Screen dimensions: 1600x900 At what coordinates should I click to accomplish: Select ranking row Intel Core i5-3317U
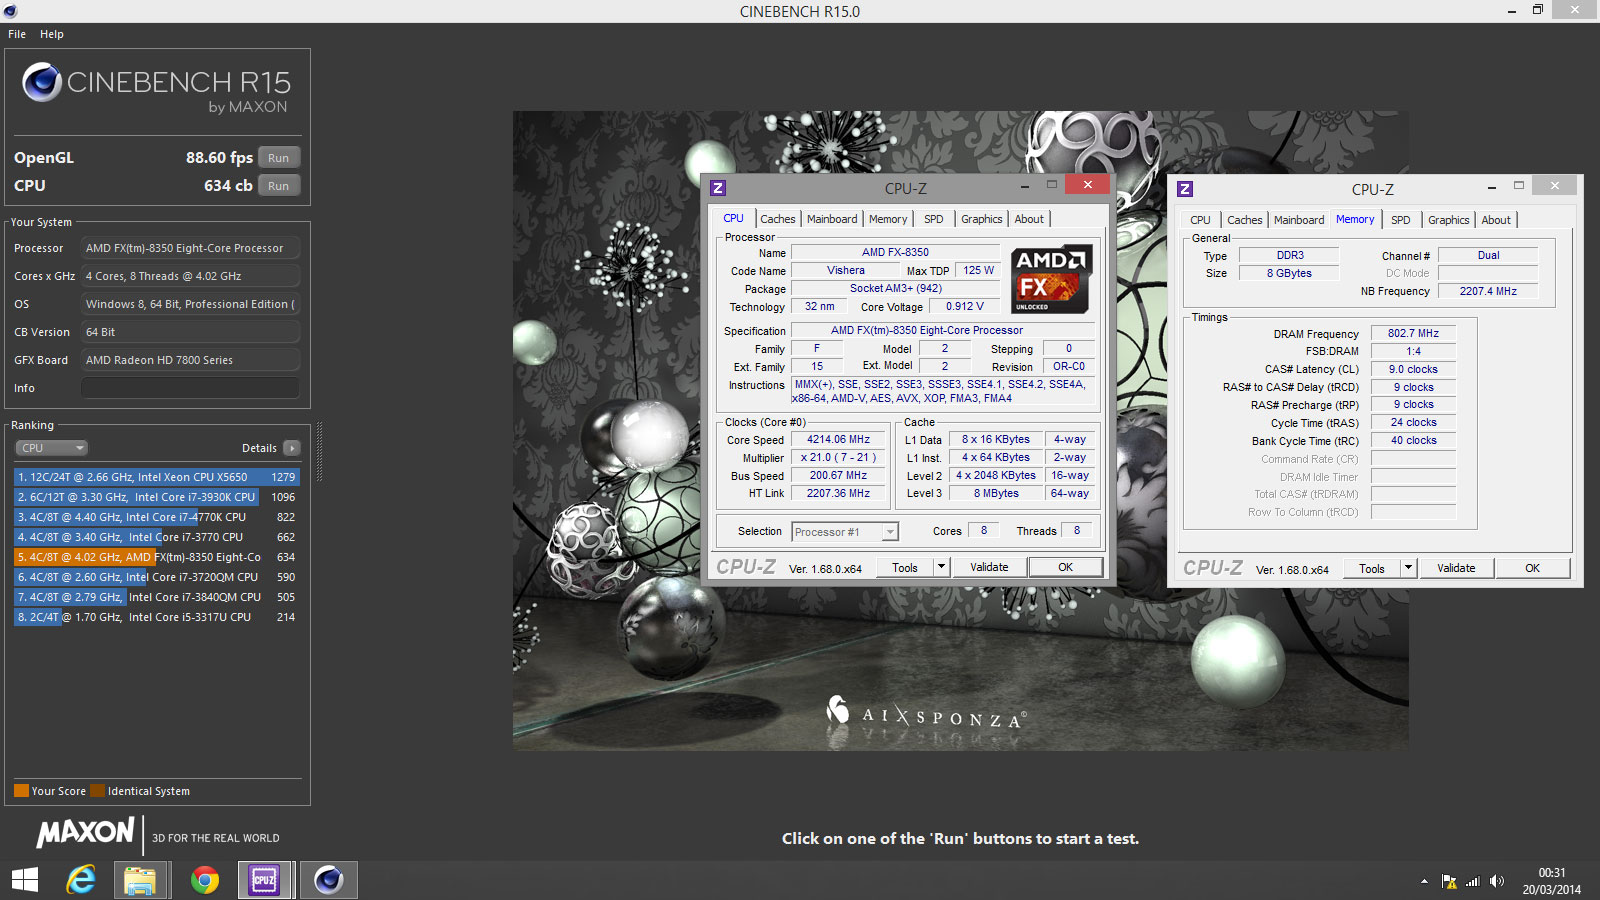click(x=156, y=617)
